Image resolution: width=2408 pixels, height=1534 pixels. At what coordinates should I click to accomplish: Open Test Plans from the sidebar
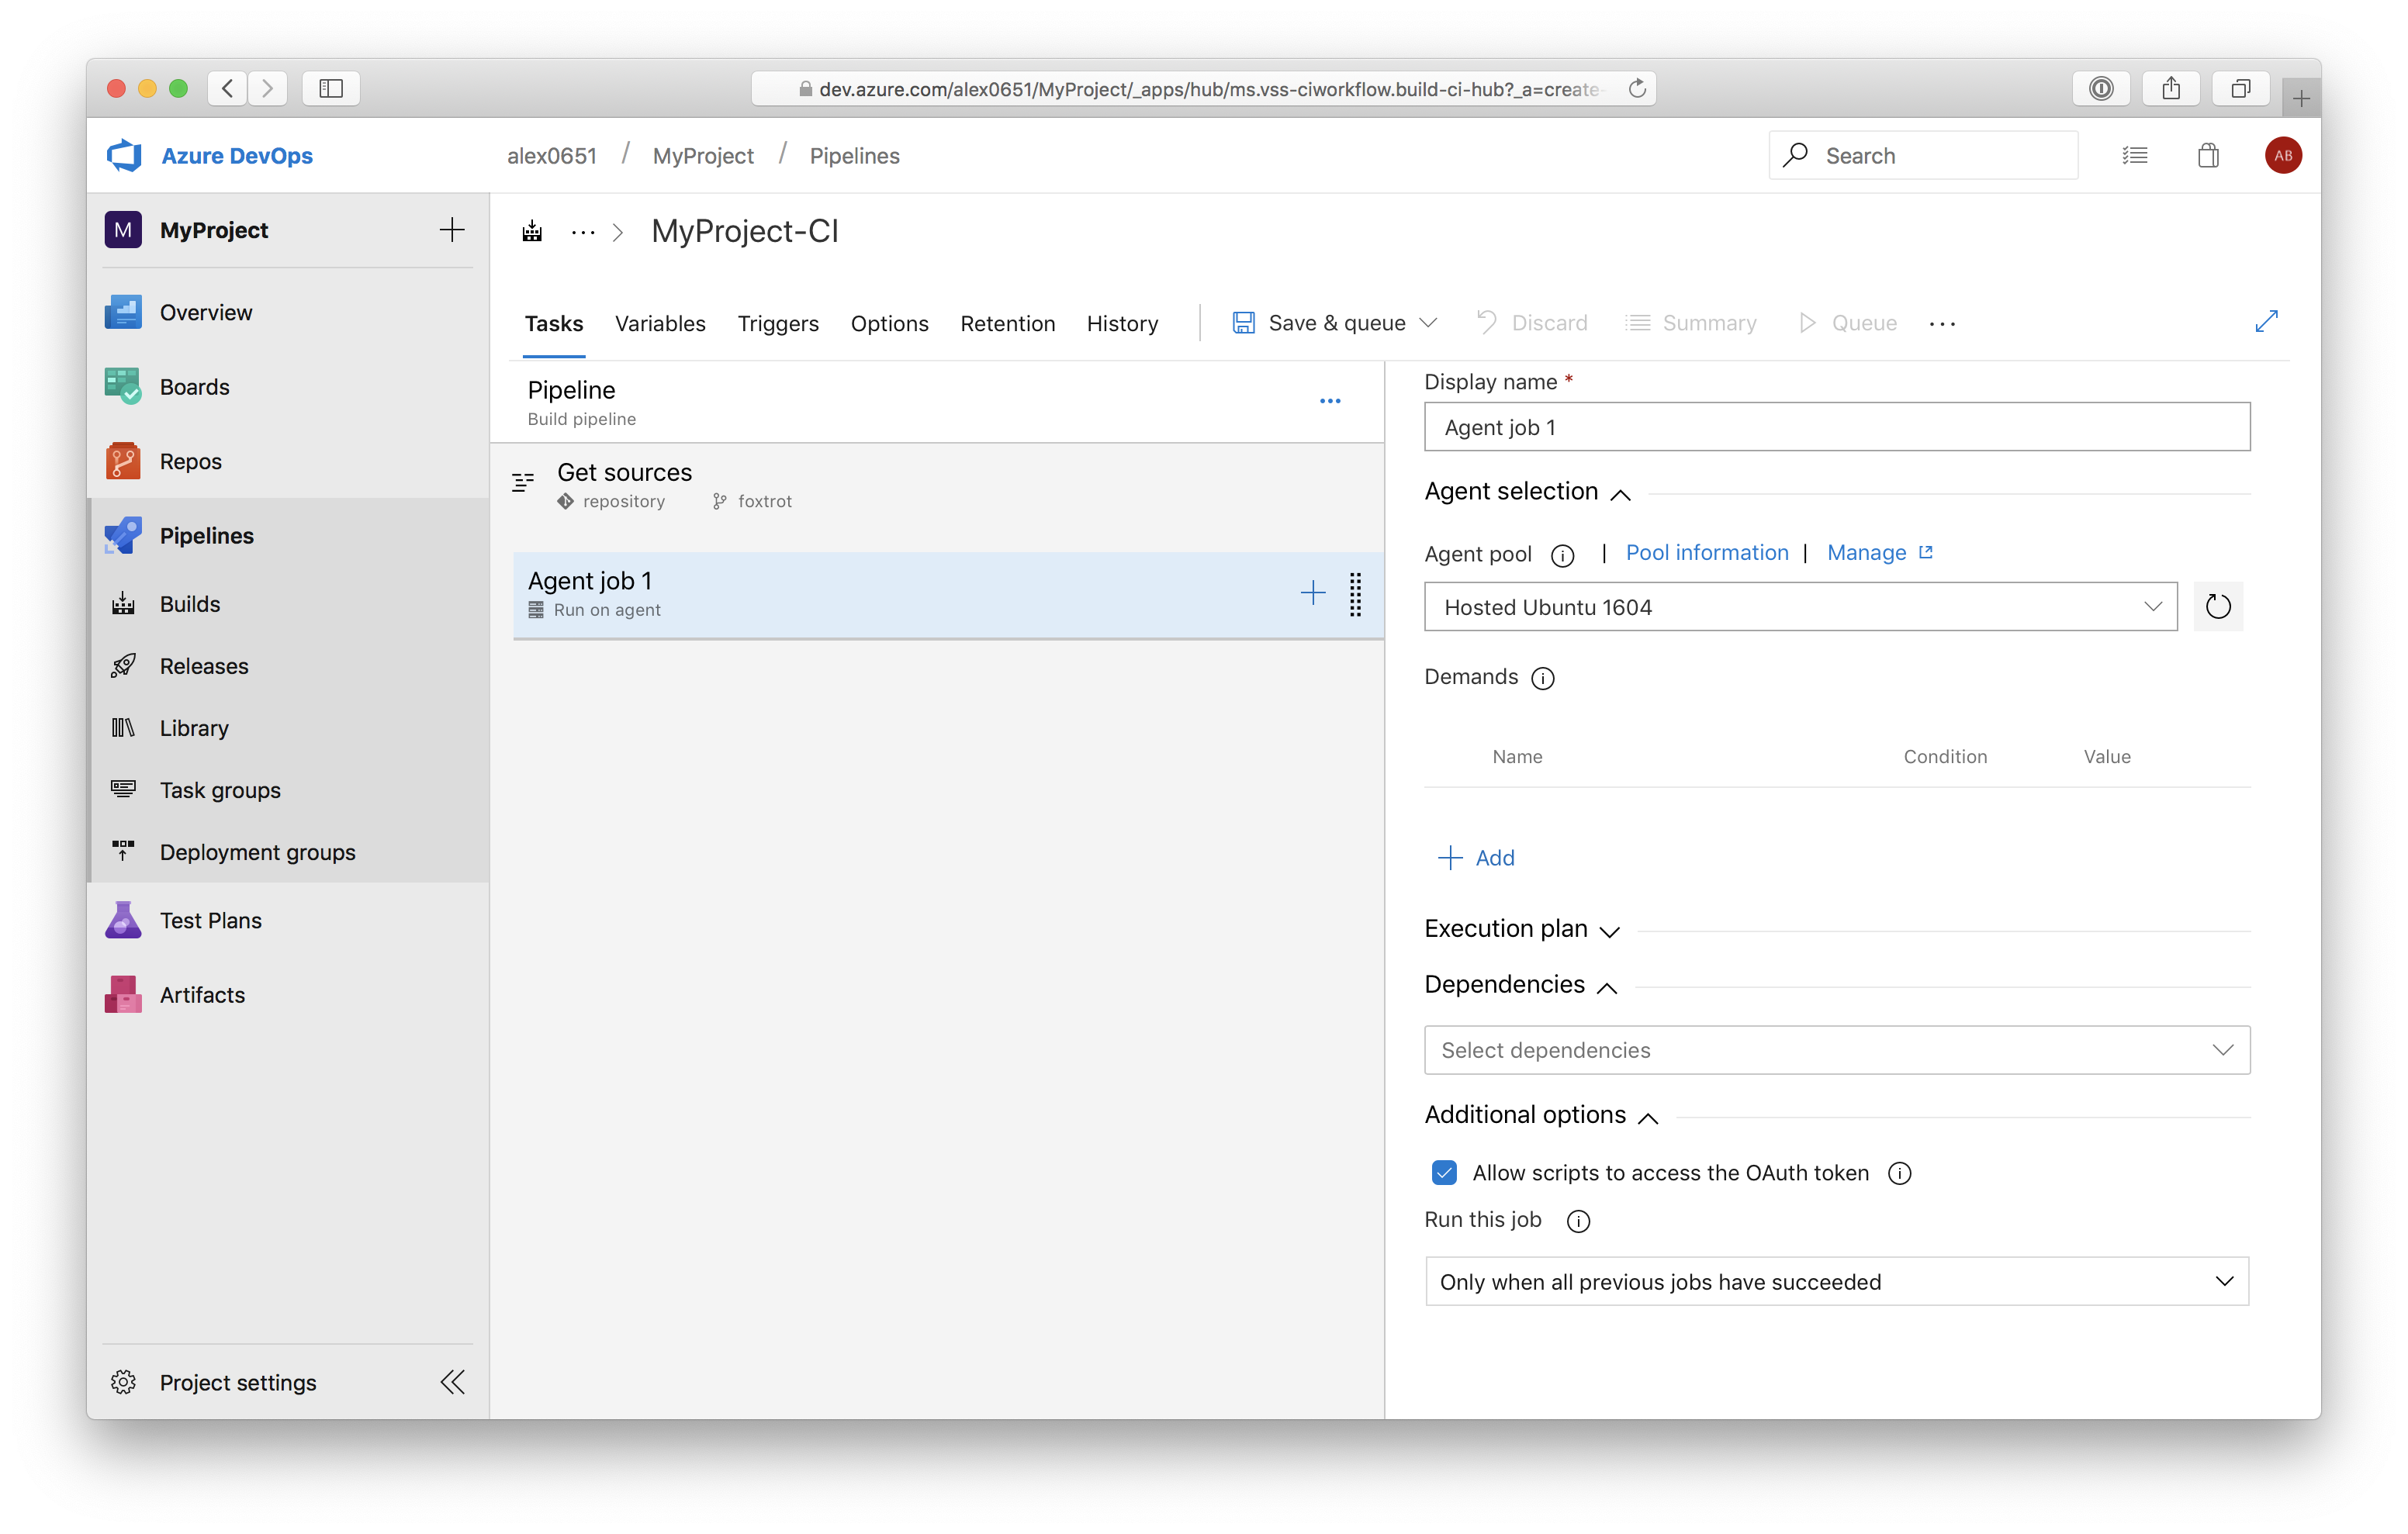coord(210,920)
